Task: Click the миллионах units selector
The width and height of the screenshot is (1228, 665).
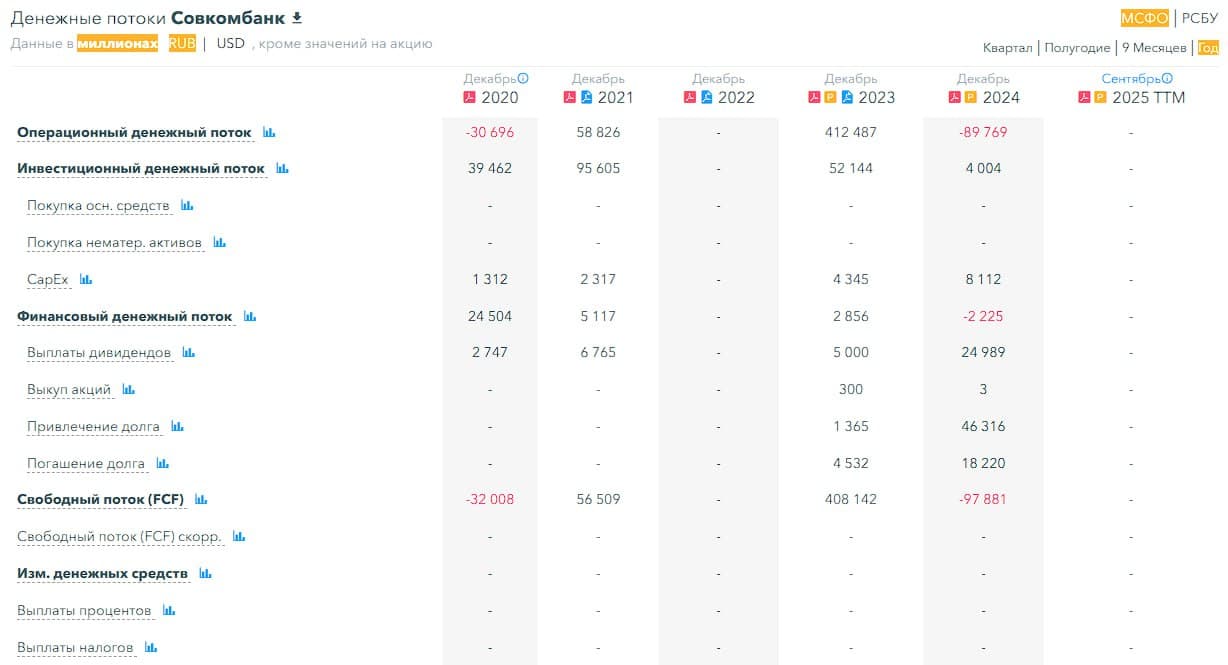Action: click(x=118, y=43)
